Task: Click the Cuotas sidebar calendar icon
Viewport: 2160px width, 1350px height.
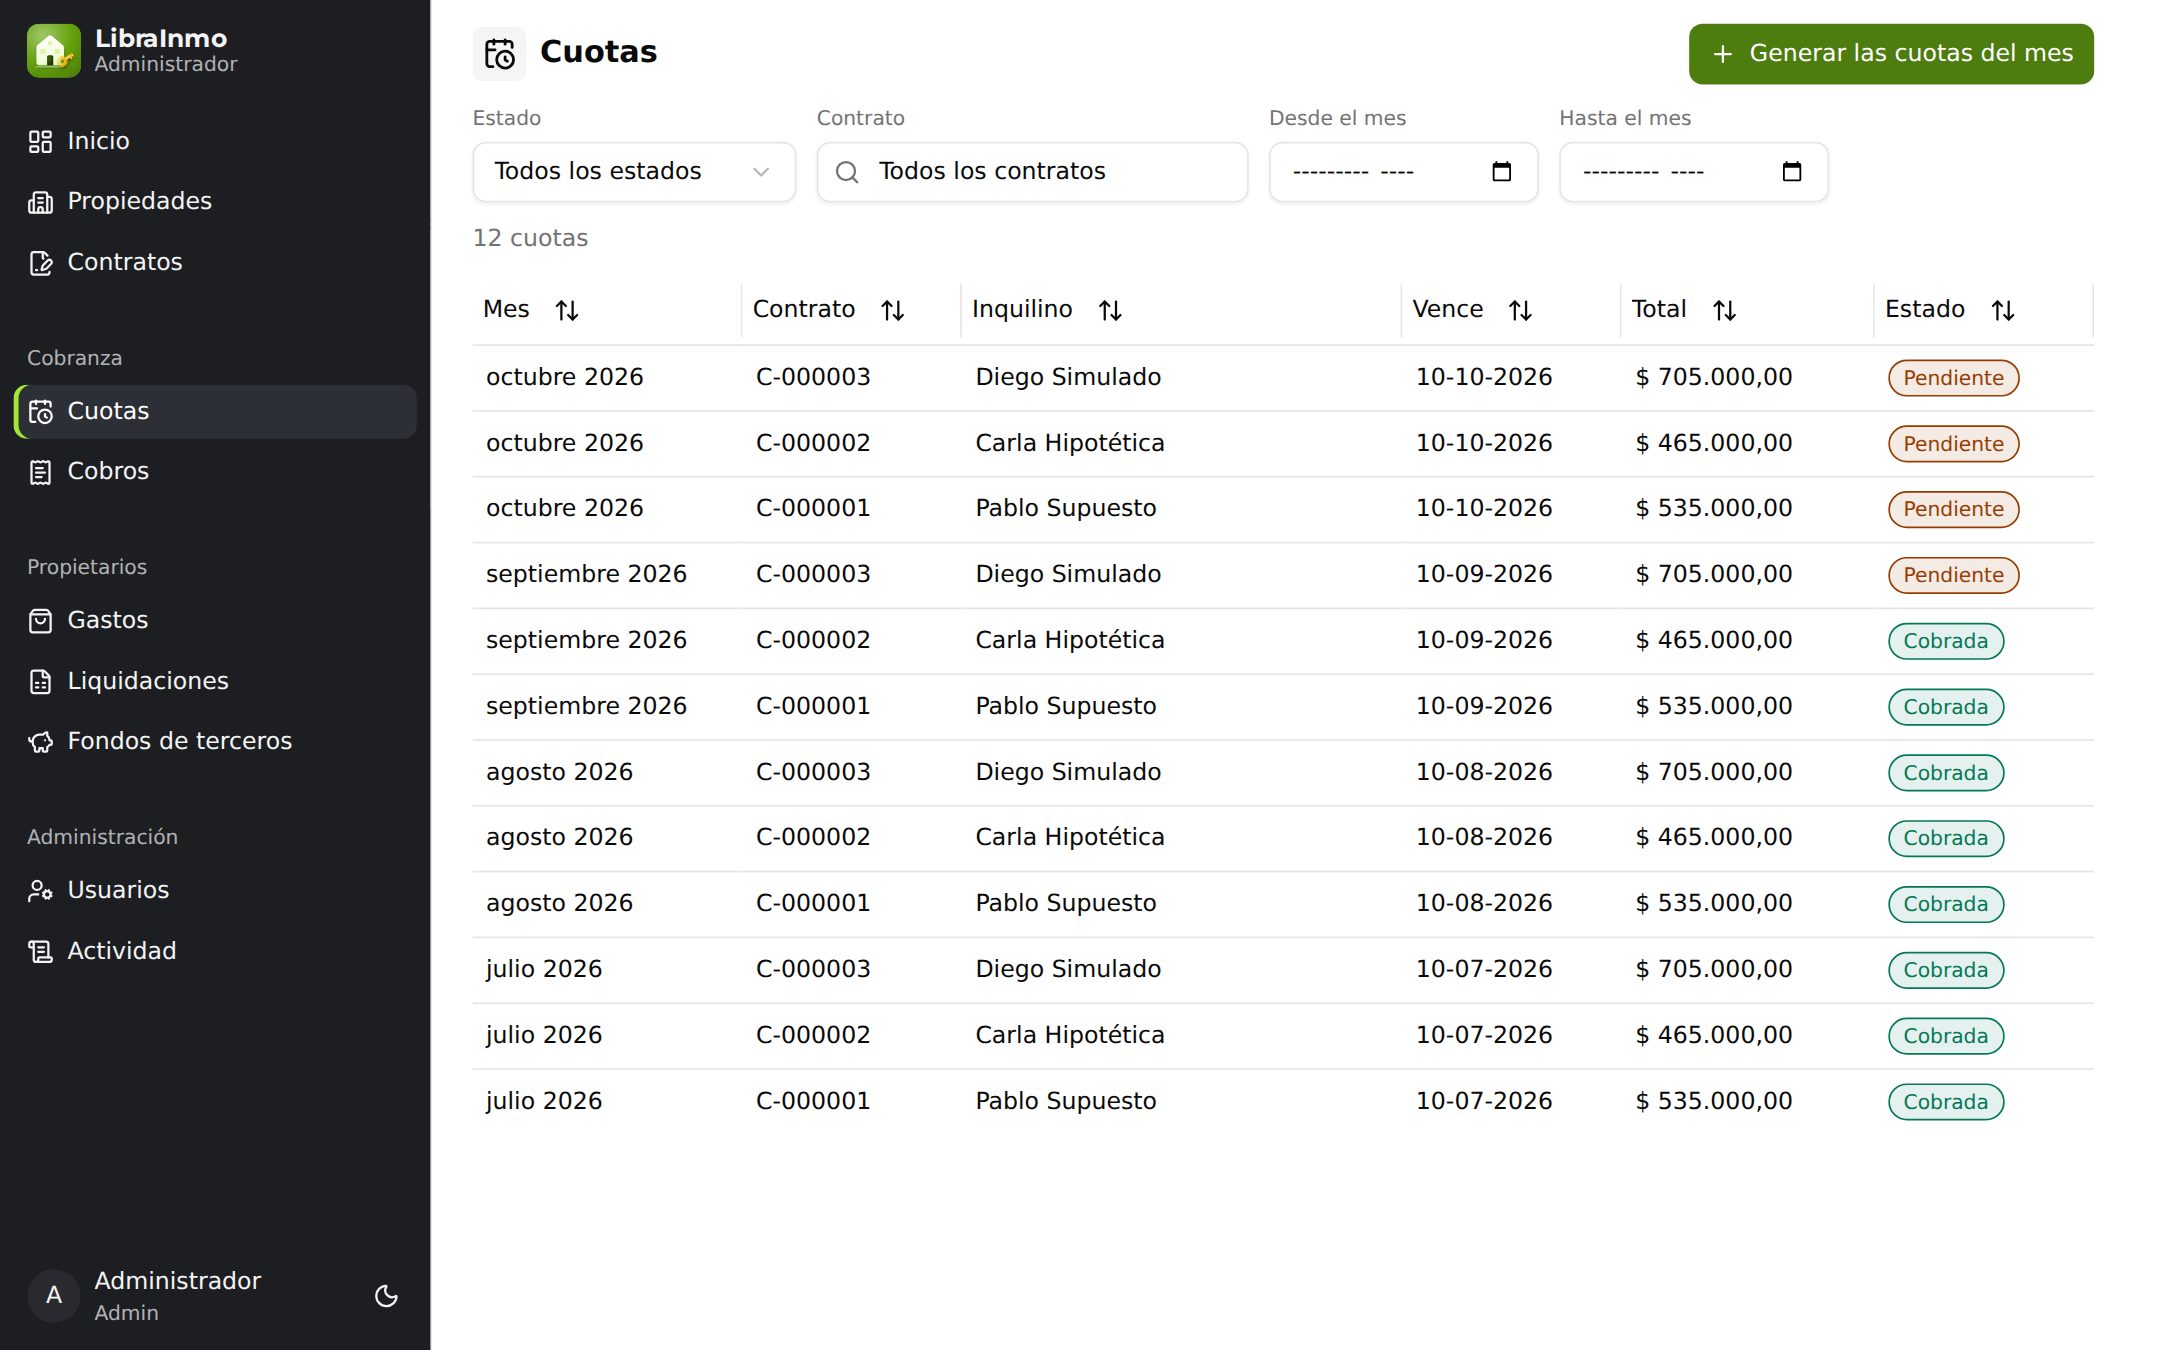Action: [x=40, y=411]
